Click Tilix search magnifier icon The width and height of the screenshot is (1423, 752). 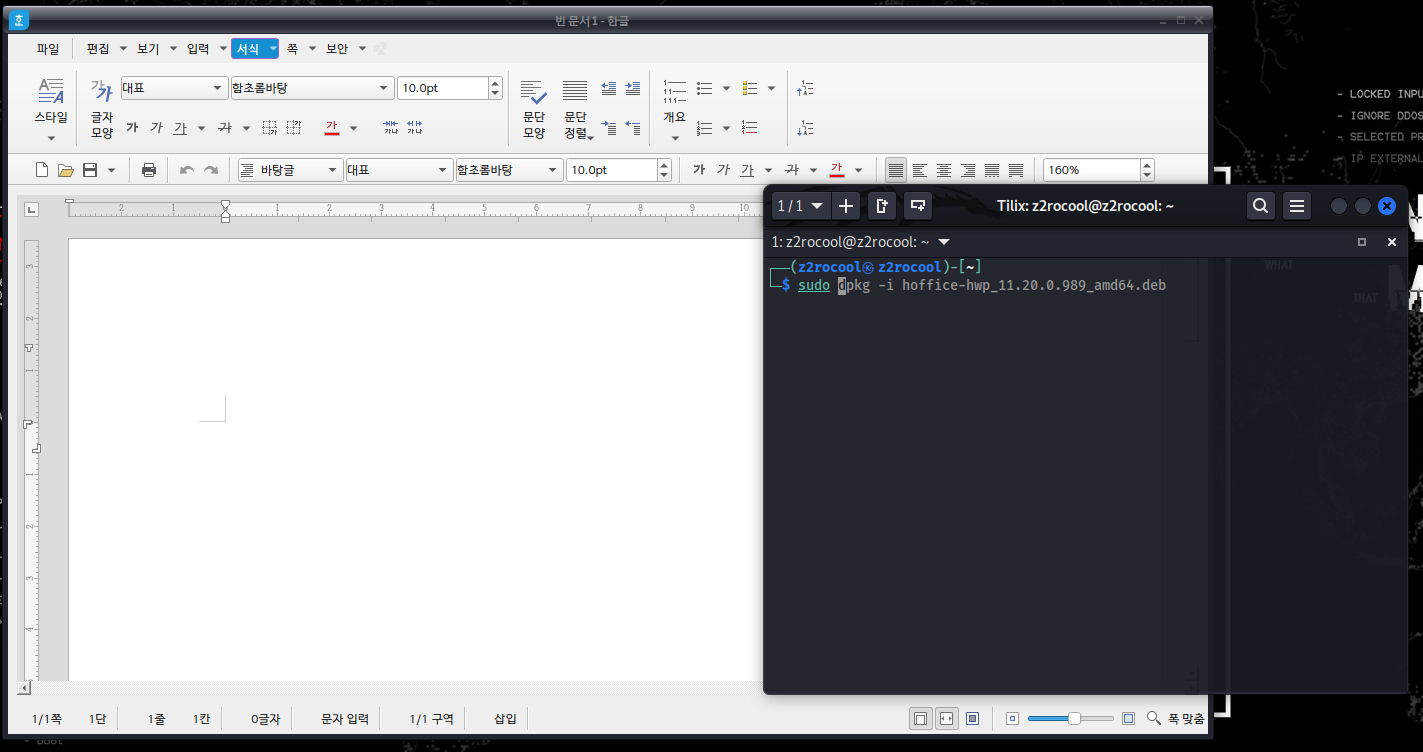pos(1261,206)
